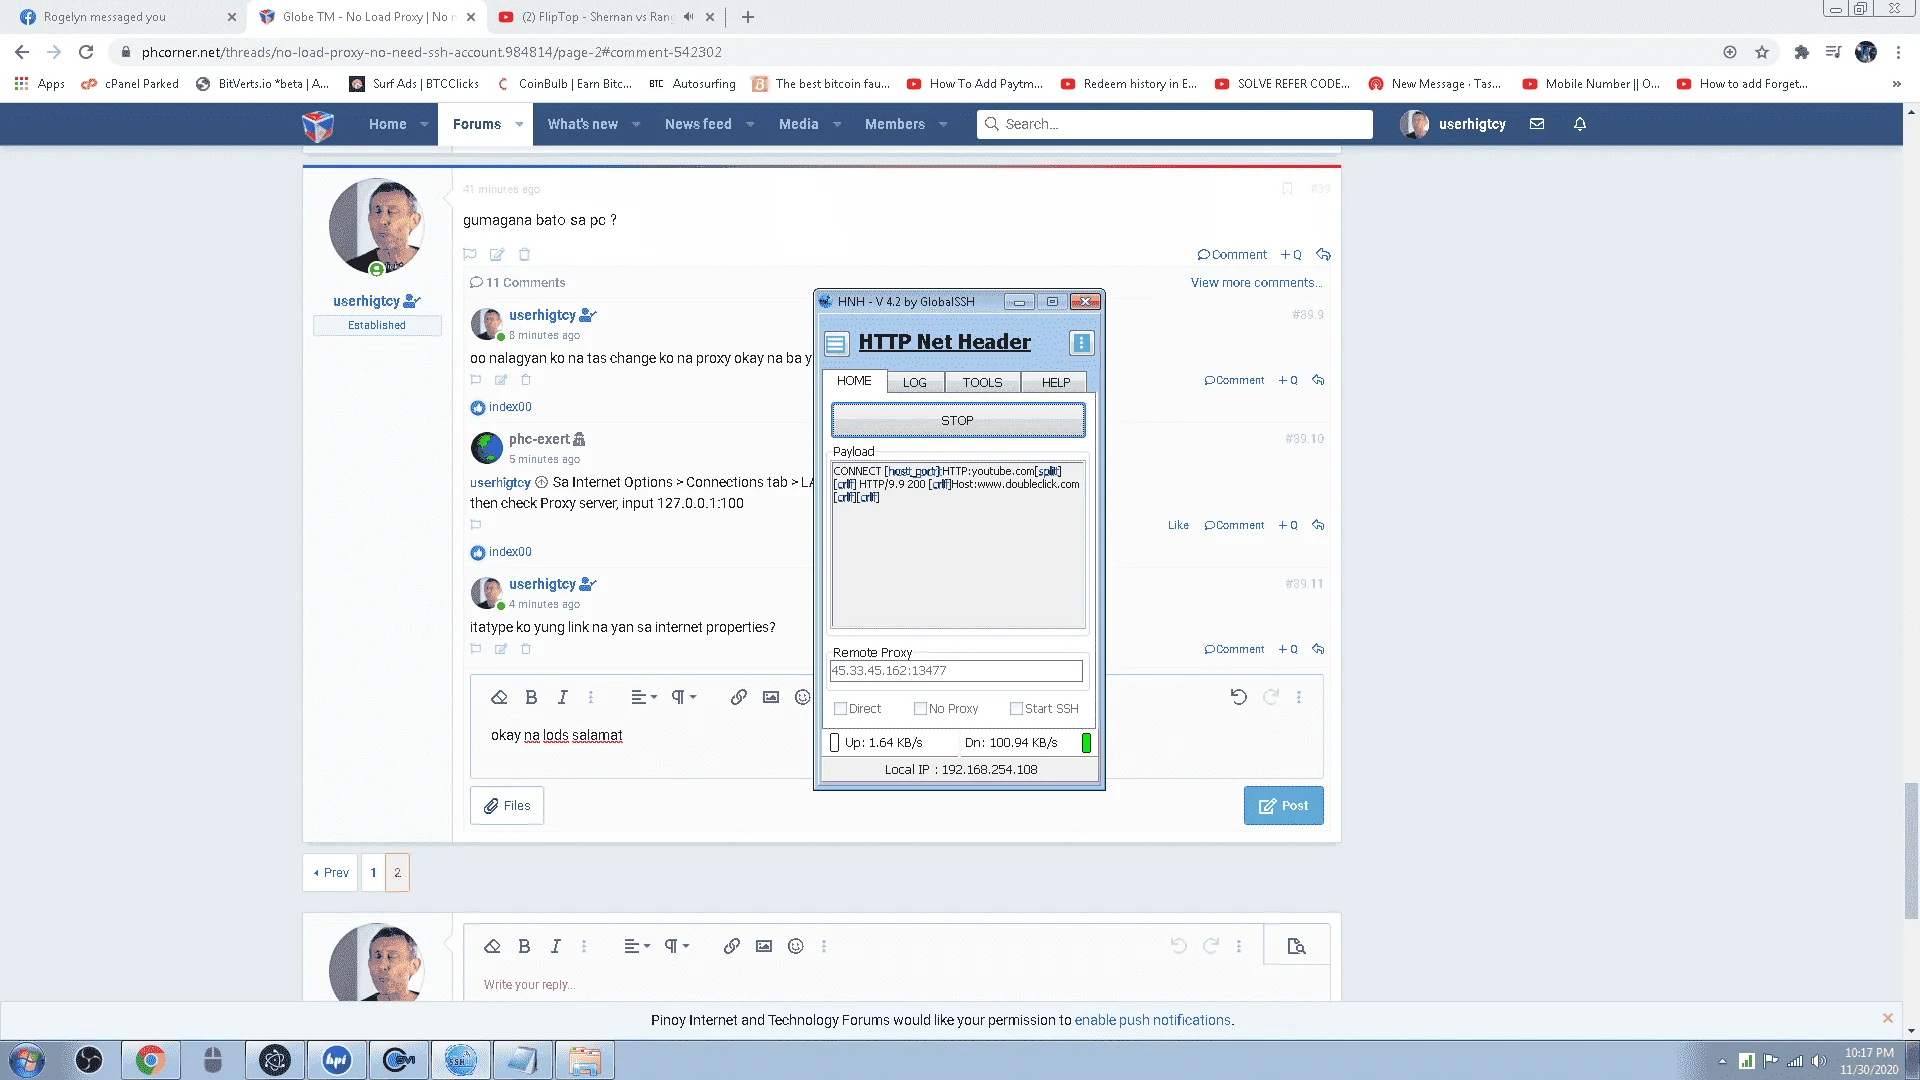The height and width of the screenshot is (1080, 1920).
Task: Go to page 1
Action: click(373, 873)
